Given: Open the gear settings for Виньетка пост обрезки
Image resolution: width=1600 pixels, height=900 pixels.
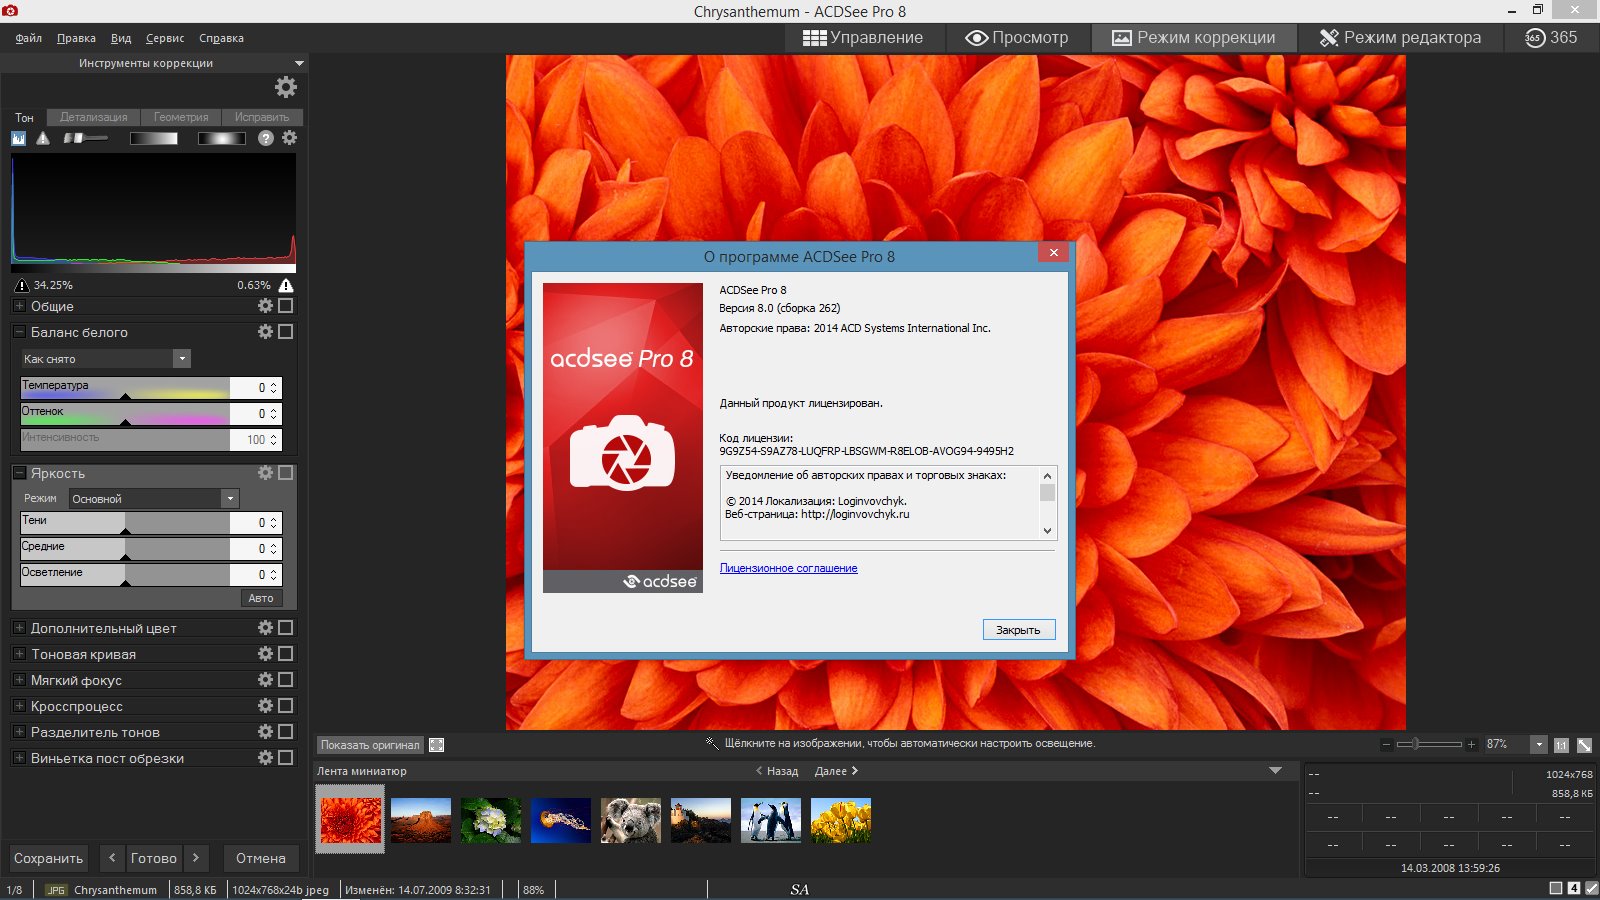Looking at the screenshot, I should point(265,758).
